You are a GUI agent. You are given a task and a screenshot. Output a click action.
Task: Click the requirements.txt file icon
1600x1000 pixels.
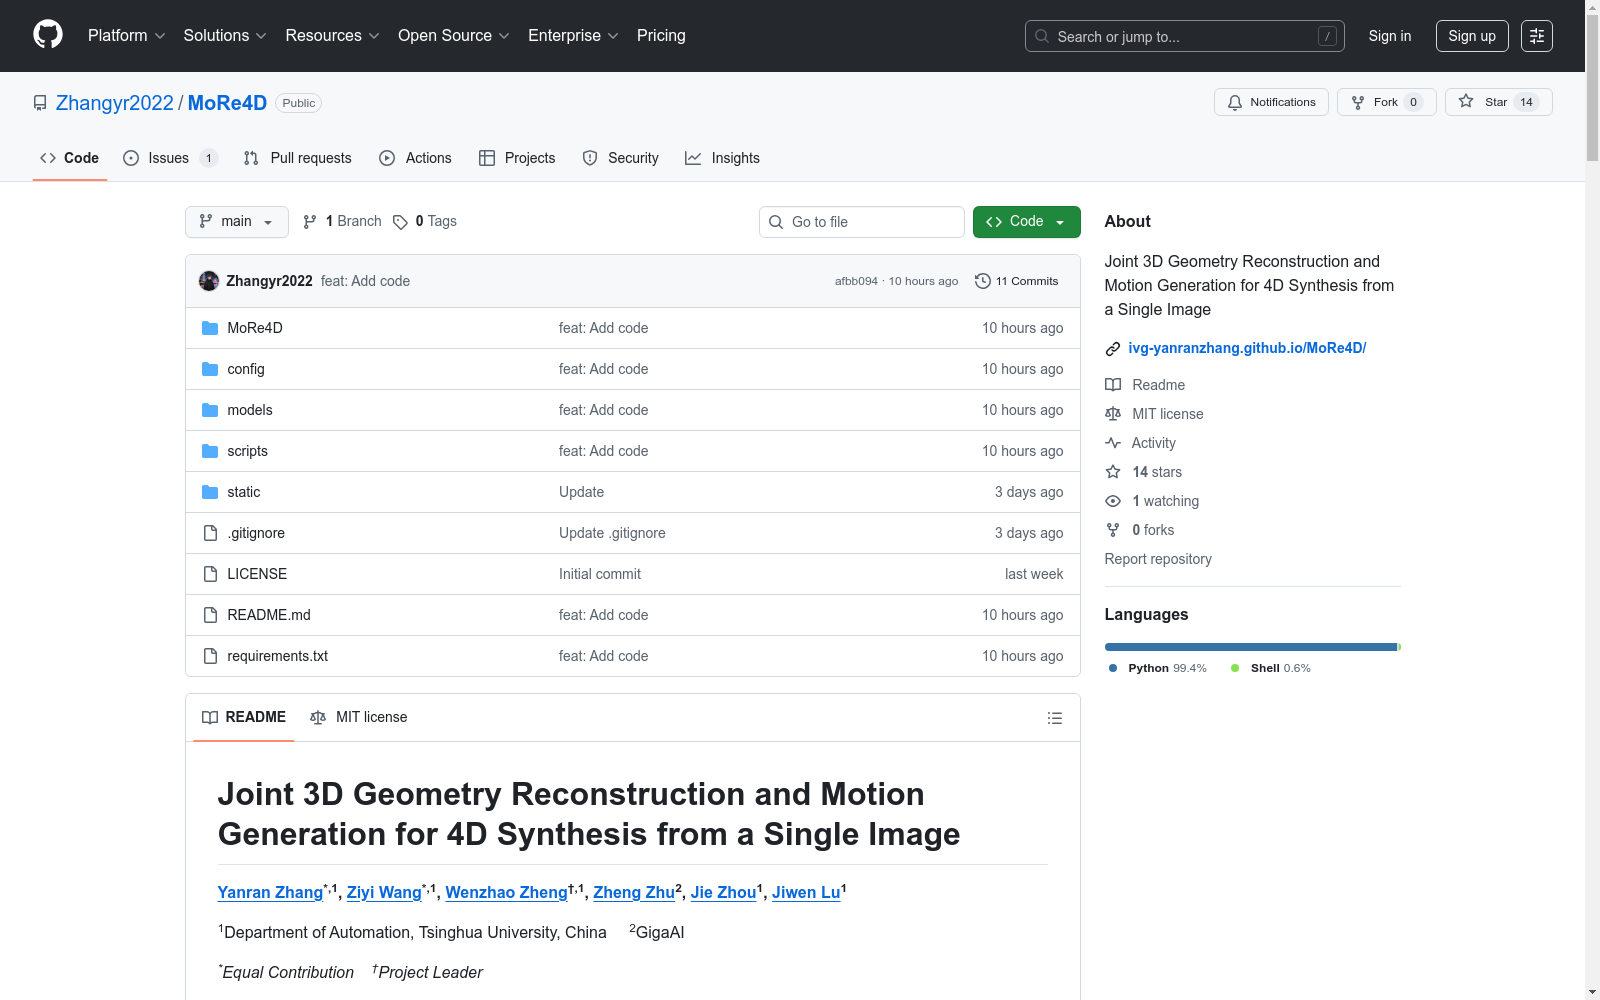210,656
